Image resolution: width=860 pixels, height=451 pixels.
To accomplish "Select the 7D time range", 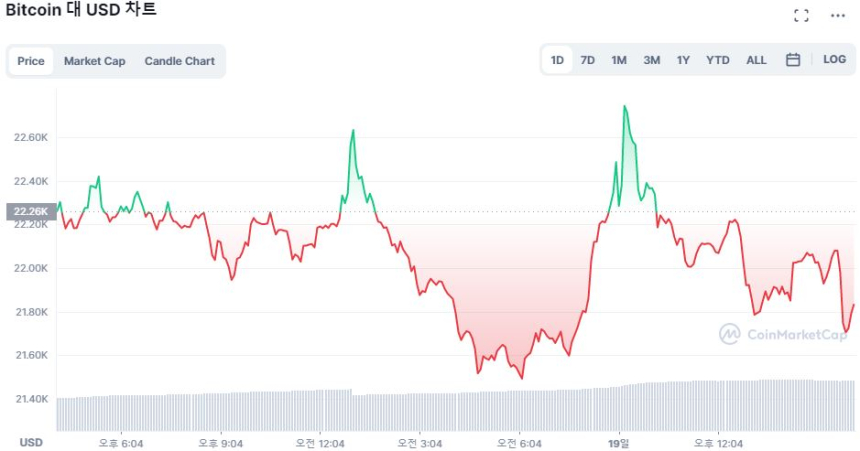I will [x=588, y=60].
